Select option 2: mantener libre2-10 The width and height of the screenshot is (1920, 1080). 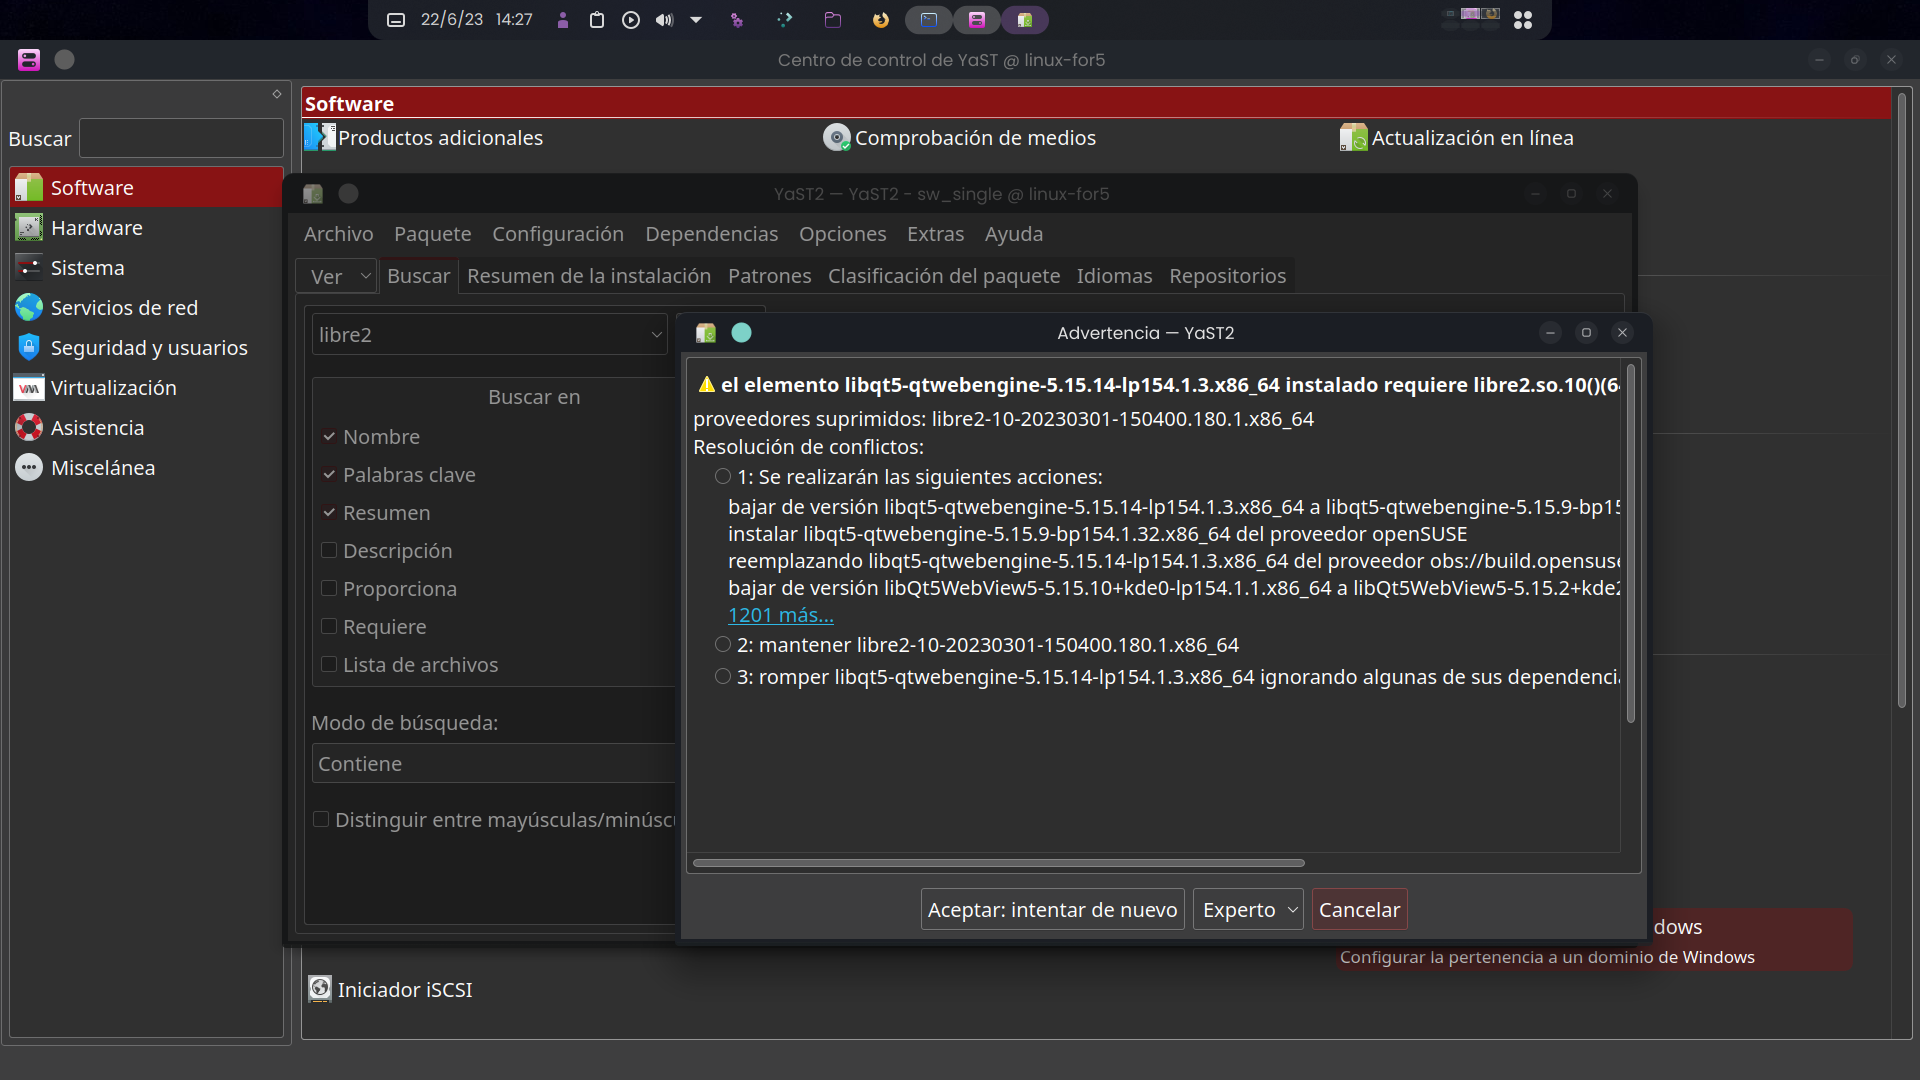point(723,645)
